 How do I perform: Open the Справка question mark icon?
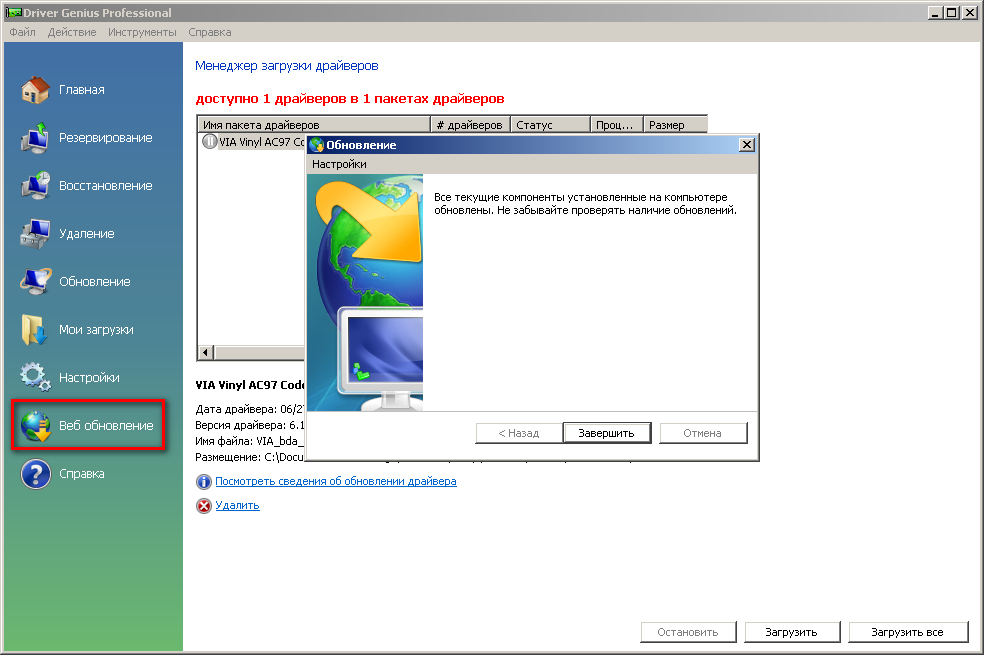[x=35, y=474]
